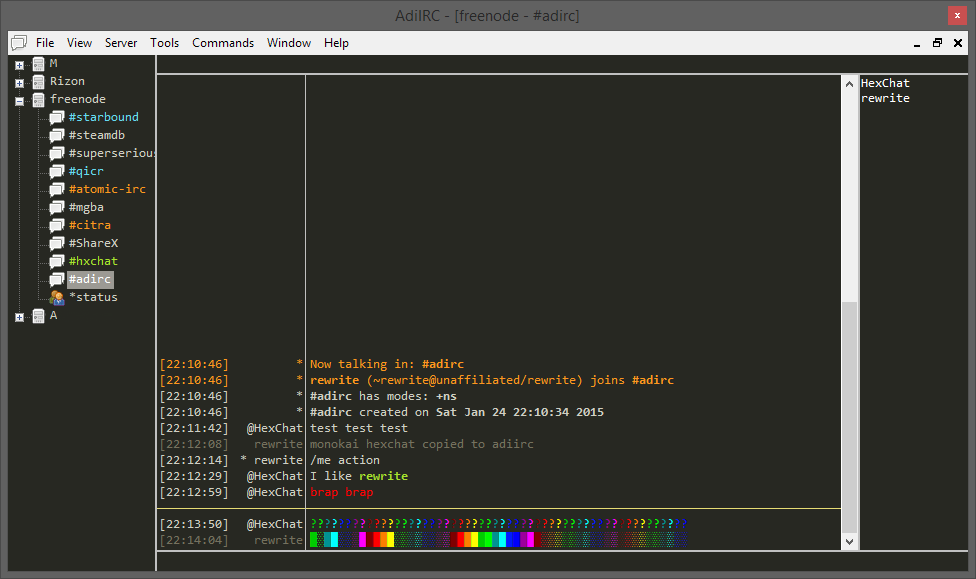Select HexChat in the nick list
Image resolution: width=976 pixels, height=579 pixels.
885,83
